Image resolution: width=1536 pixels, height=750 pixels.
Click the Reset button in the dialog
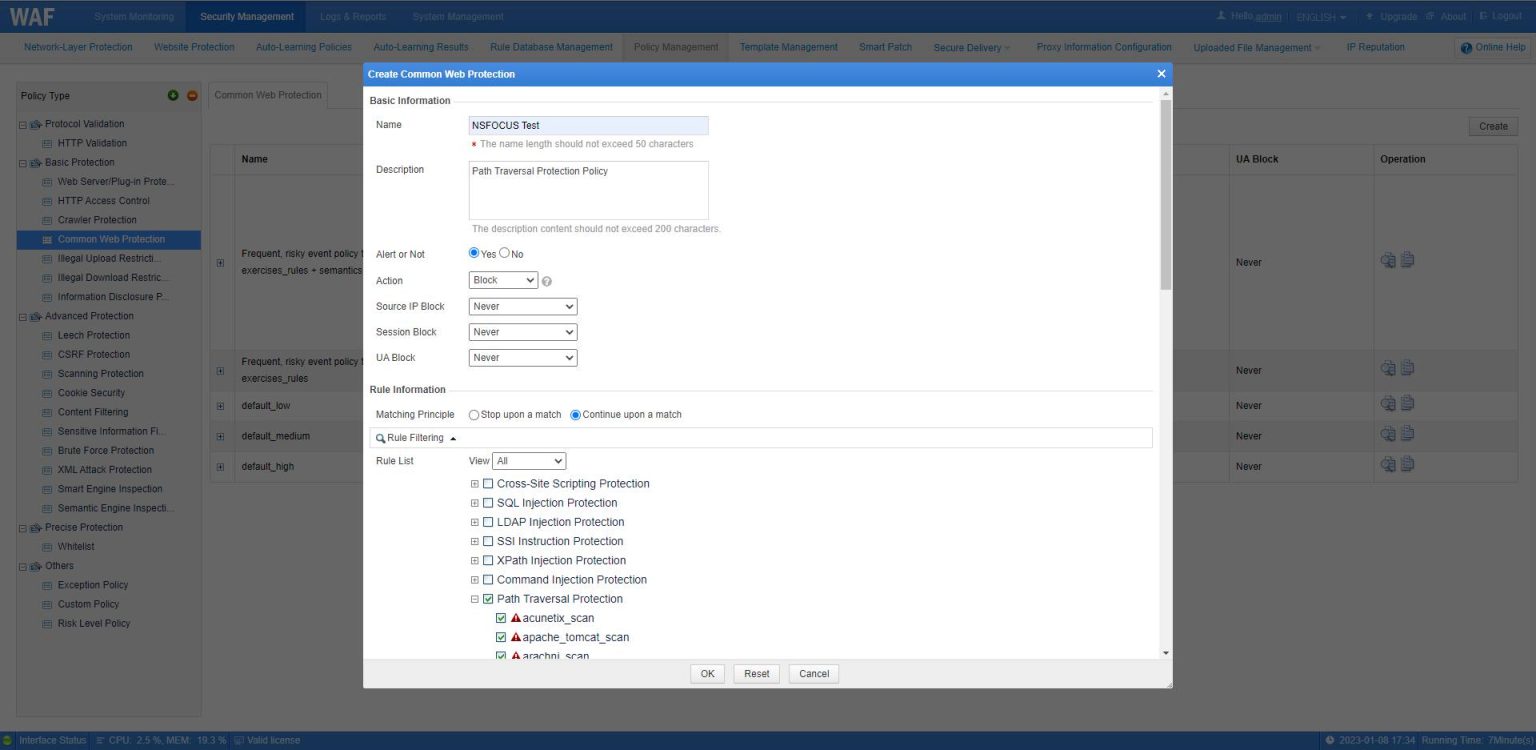[756, 673]
